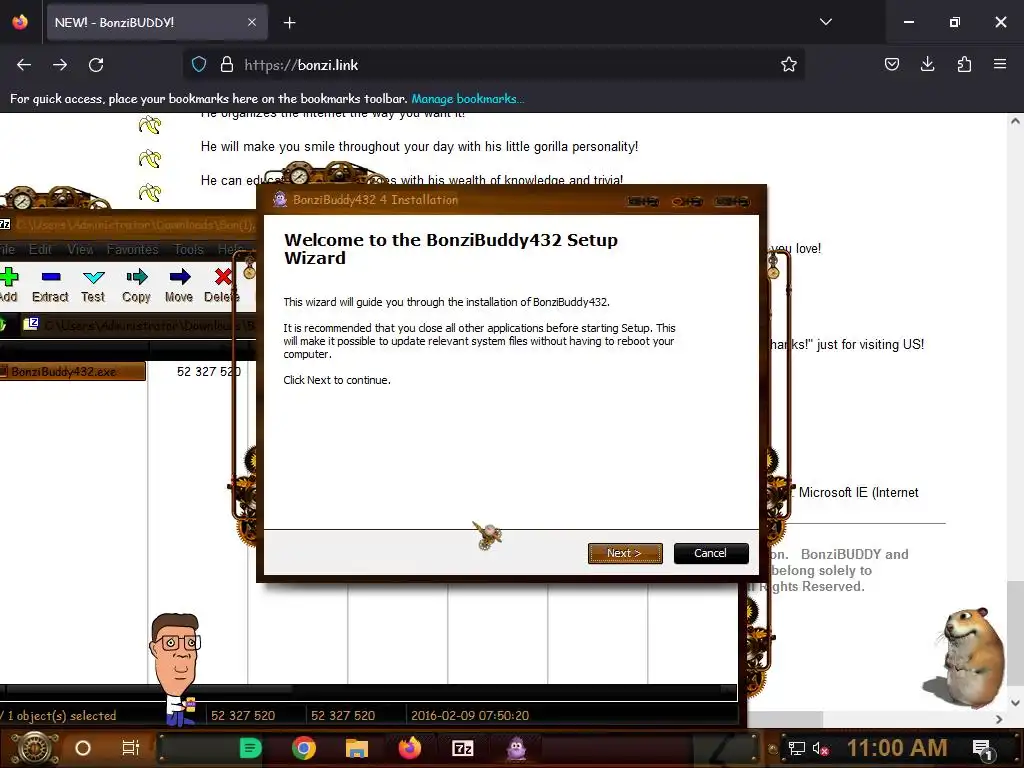Open the View menu in 7-Zip
1024x768 pixels.
[80, 249]
